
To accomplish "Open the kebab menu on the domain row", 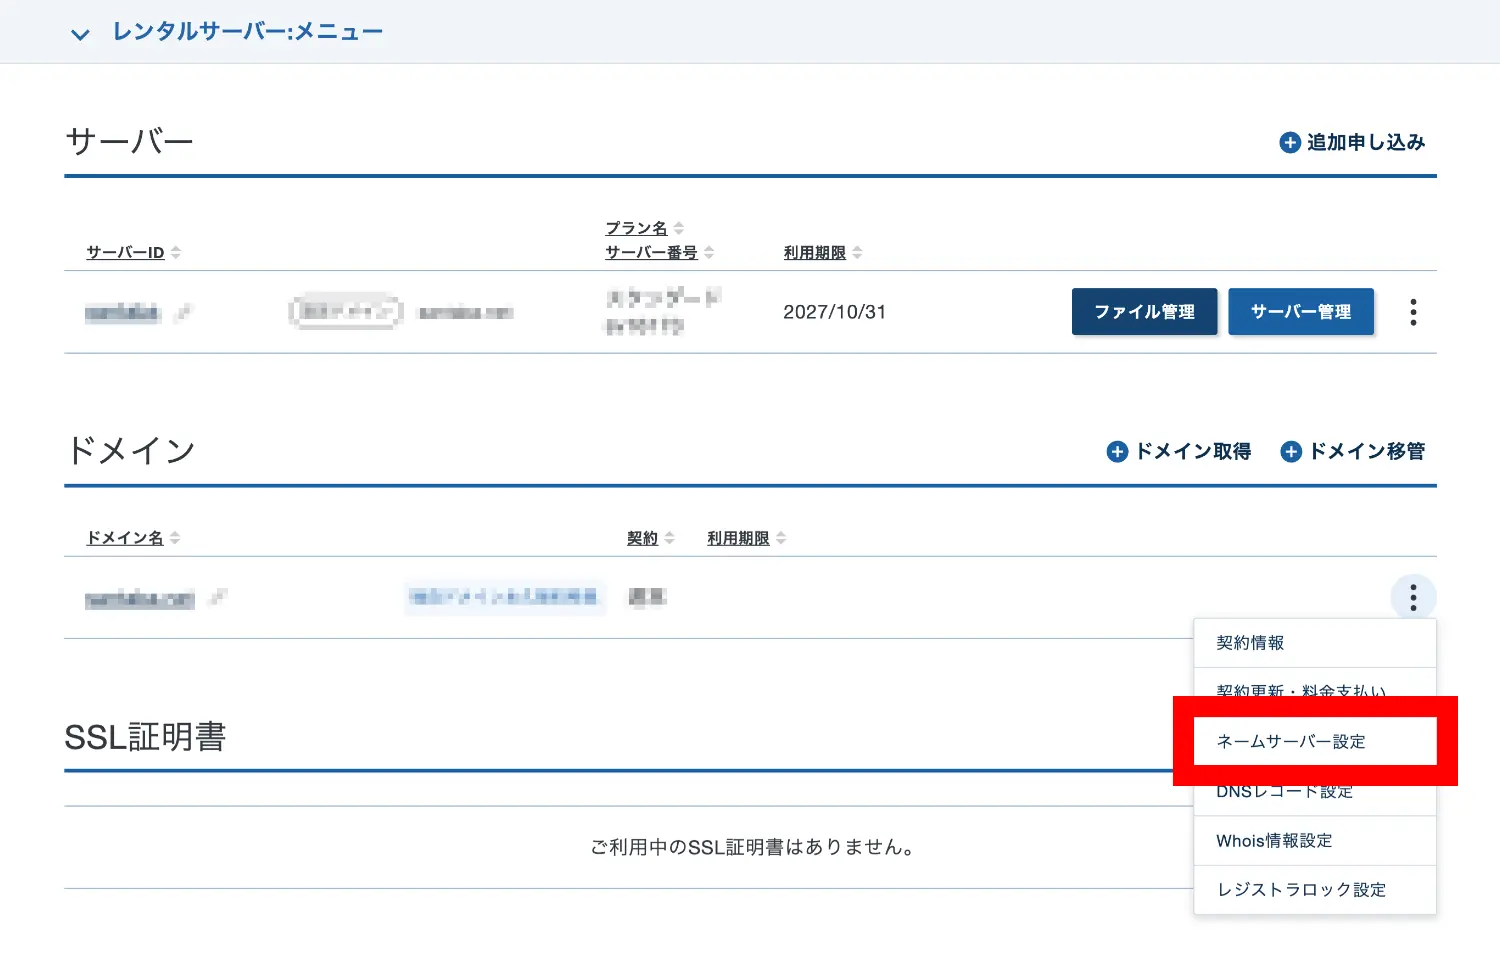I will pos(1413,597).
